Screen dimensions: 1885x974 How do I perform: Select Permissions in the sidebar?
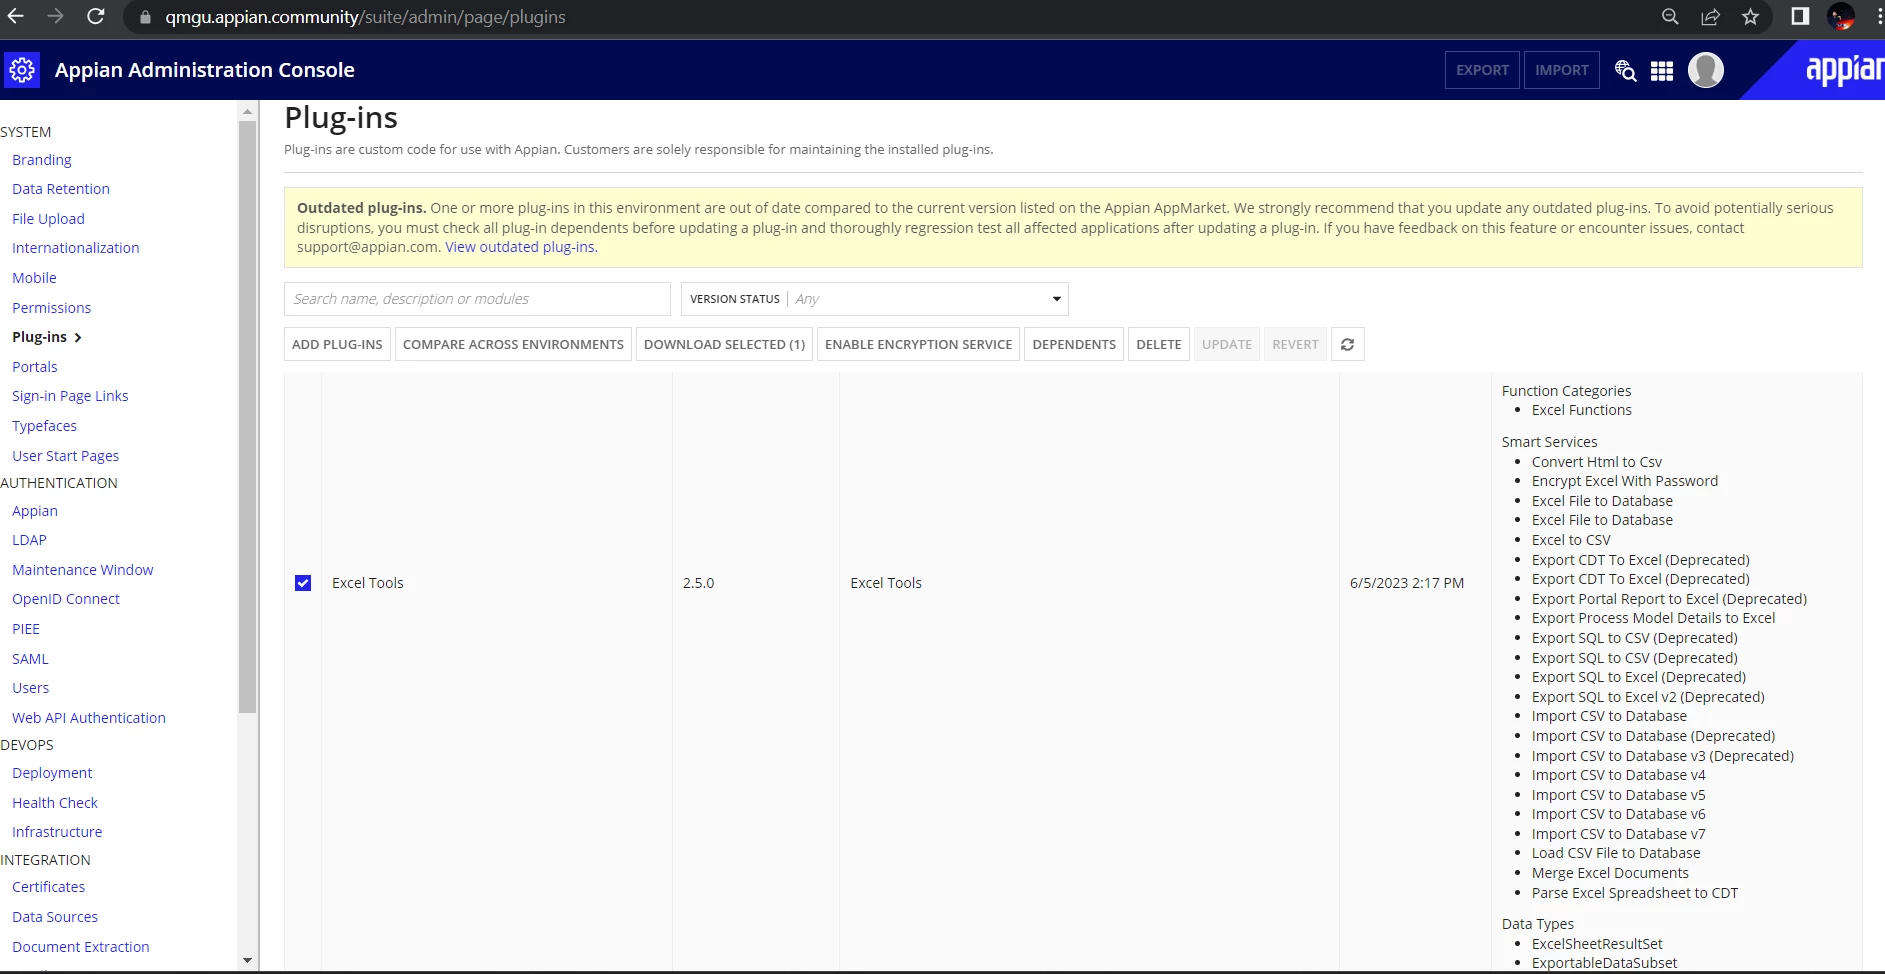pos(52,308)
